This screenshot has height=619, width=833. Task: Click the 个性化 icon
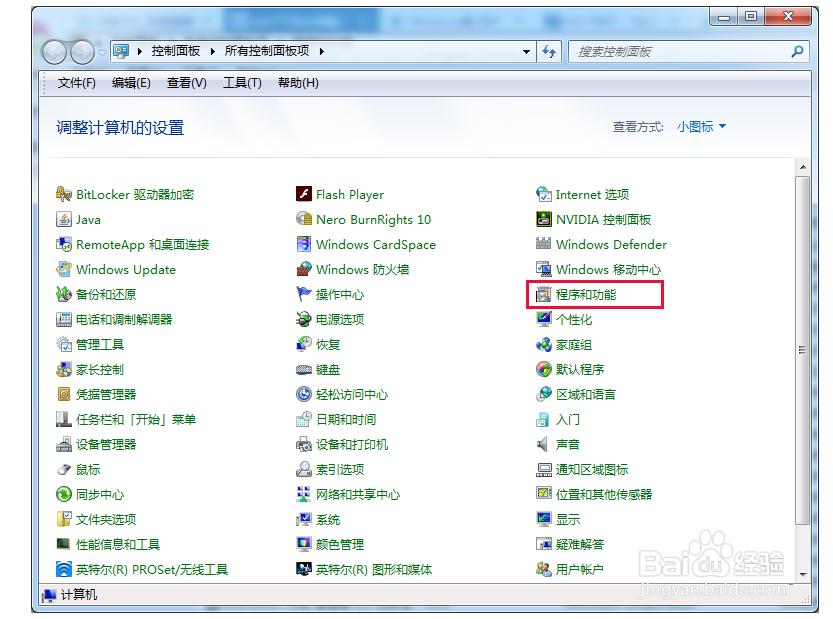[x=544, y=319]
